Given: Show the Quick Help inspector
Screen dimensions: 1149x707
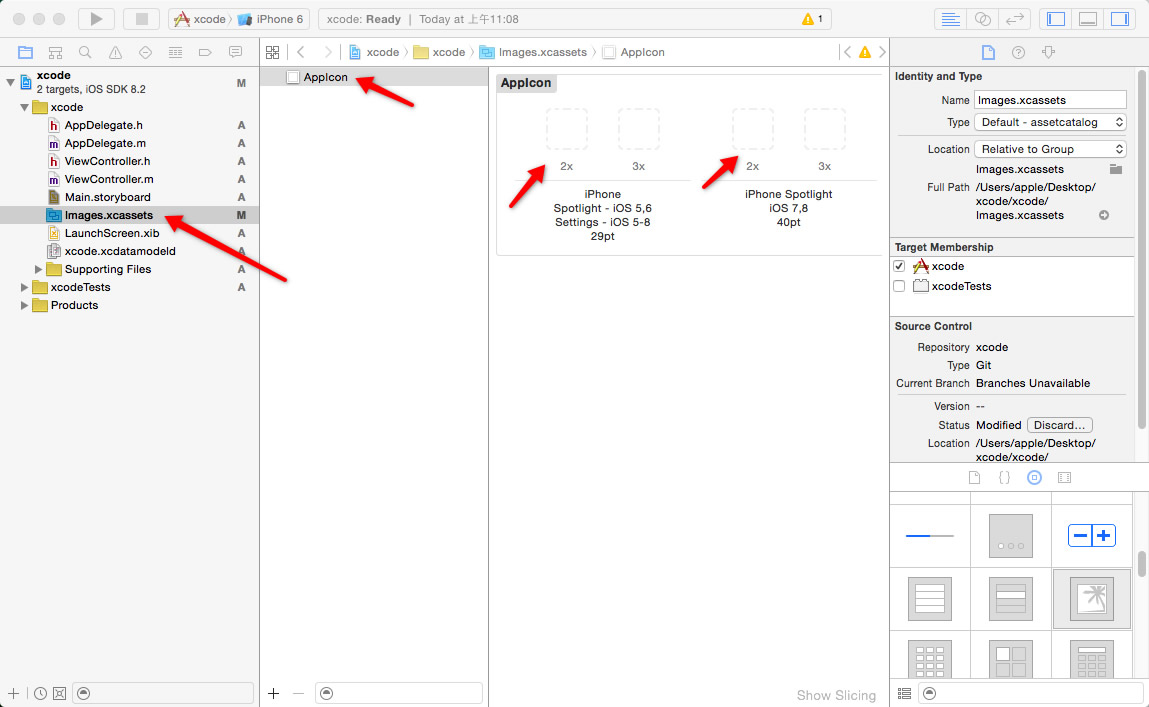Looking at the screenshot, I should 1018,52.
